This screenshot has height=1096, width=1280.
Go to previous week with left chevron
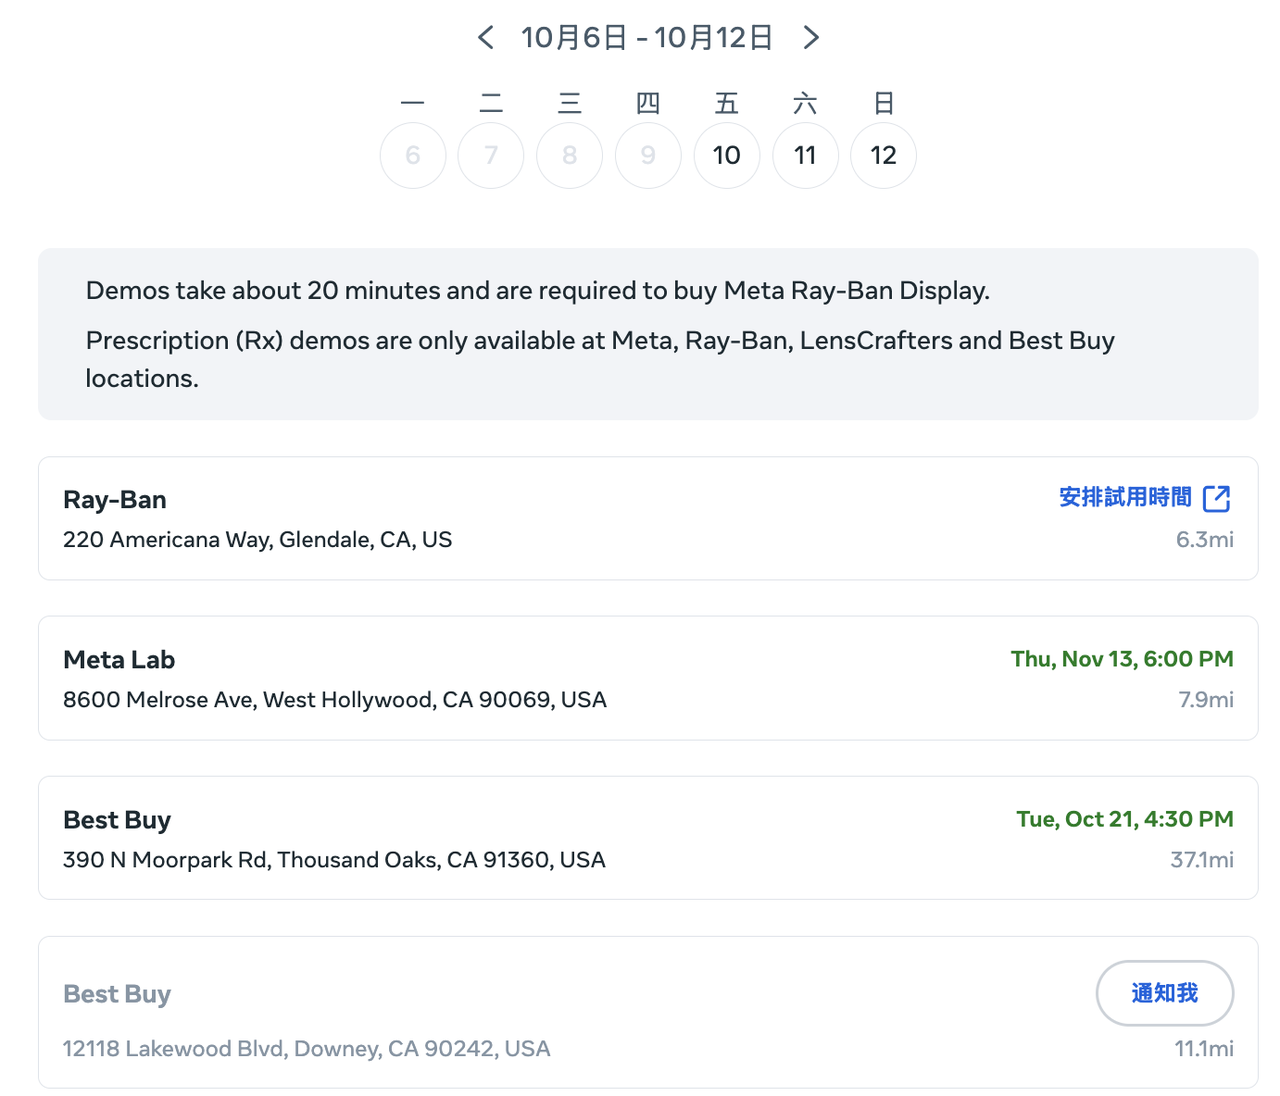(x=486, y=38)
